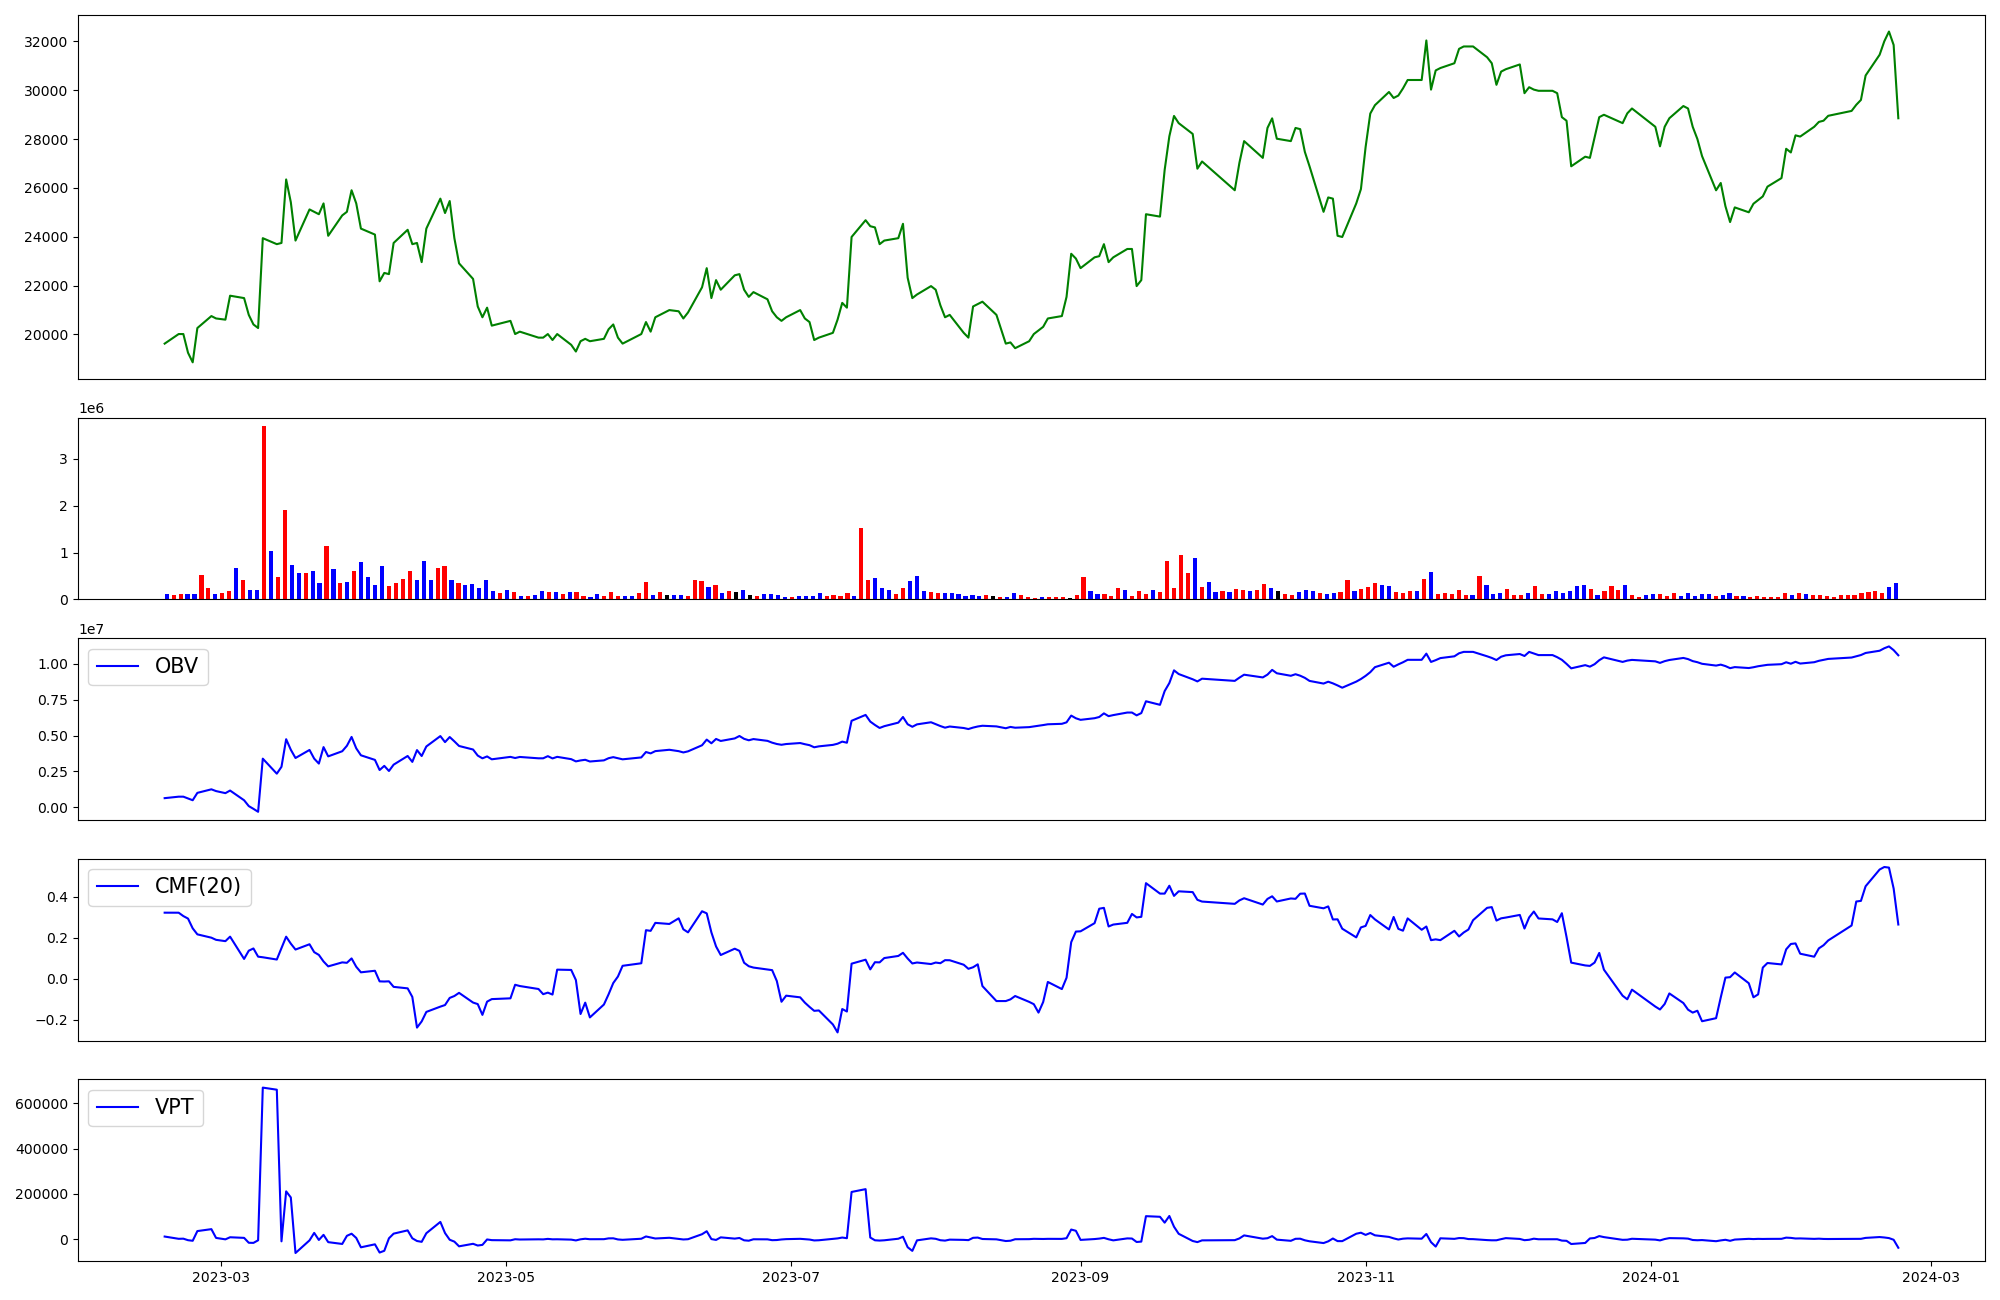Click the CMF(20) legend label
Screen dimensions: 2000x1300
click(197, 886)
